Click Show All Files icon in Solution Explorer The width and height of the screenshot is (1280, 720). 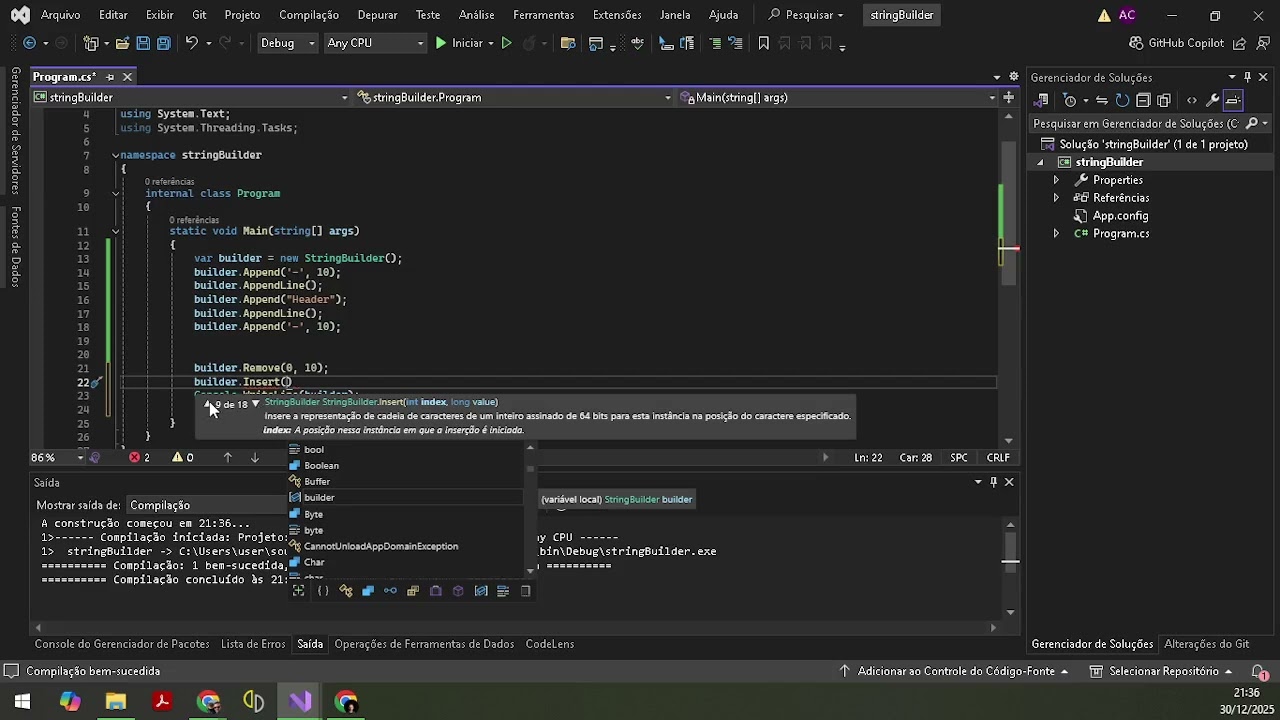tap(1164, 100)
